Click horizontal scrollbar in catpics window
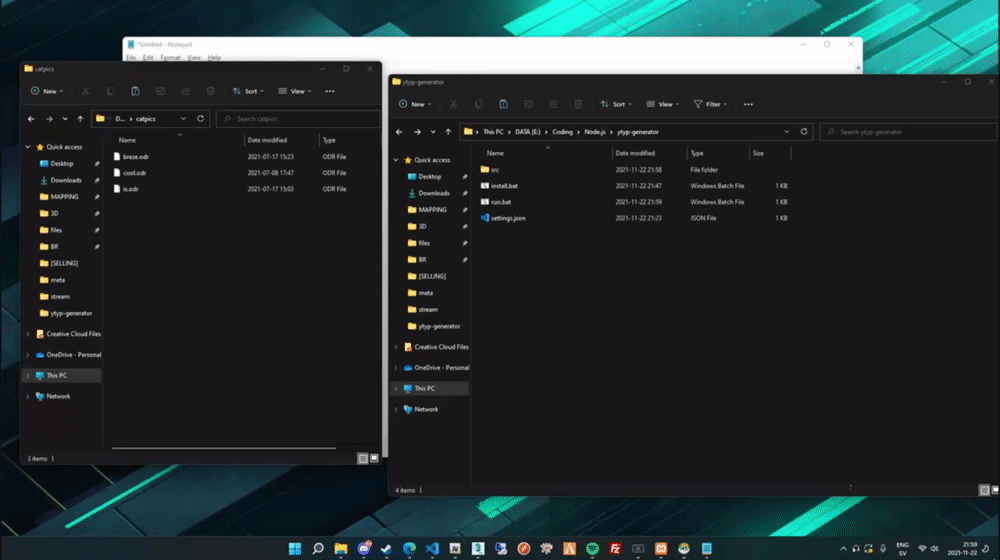Screen dimensions: 1000x560 (224, 448)
